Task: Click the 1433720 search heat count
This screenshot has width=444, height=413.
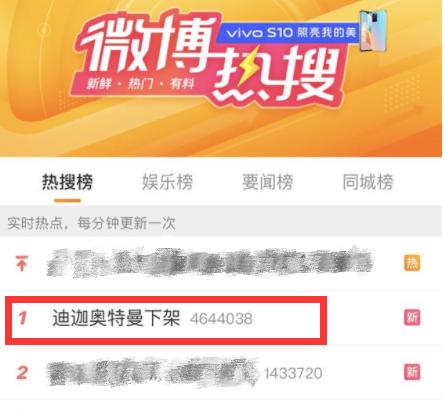Action: click(x=293, y=373)
